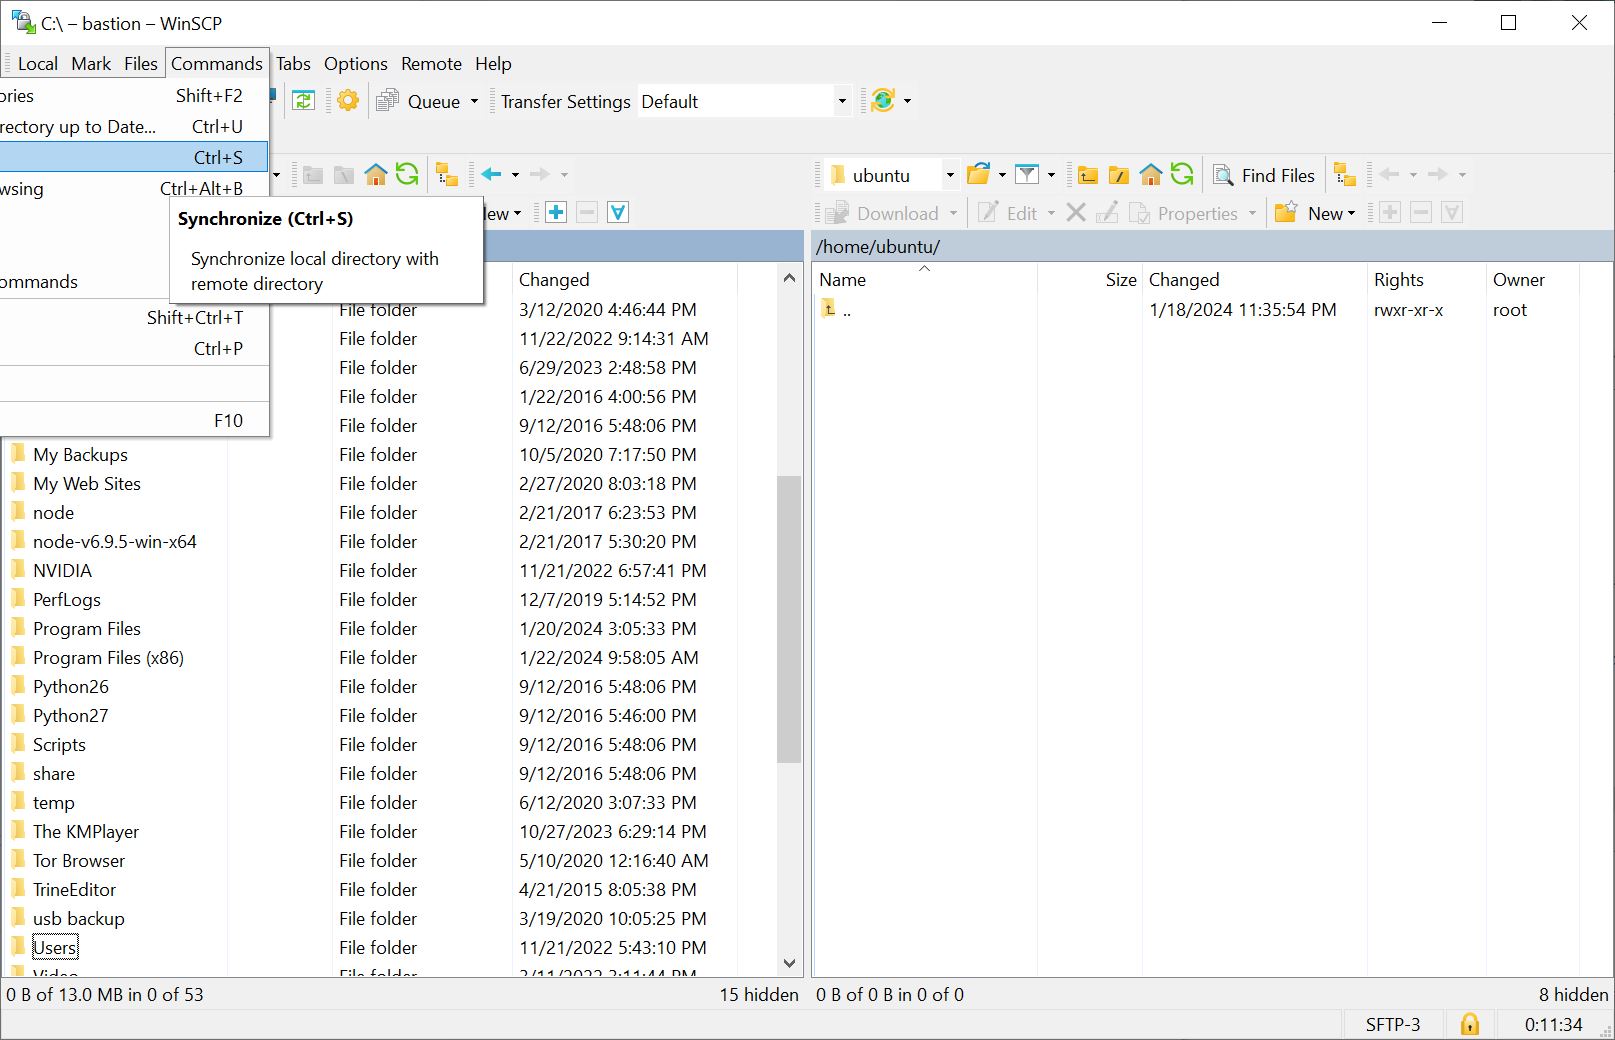
Task: Click local panel select files plus icon
Action: tap(556, 213)
